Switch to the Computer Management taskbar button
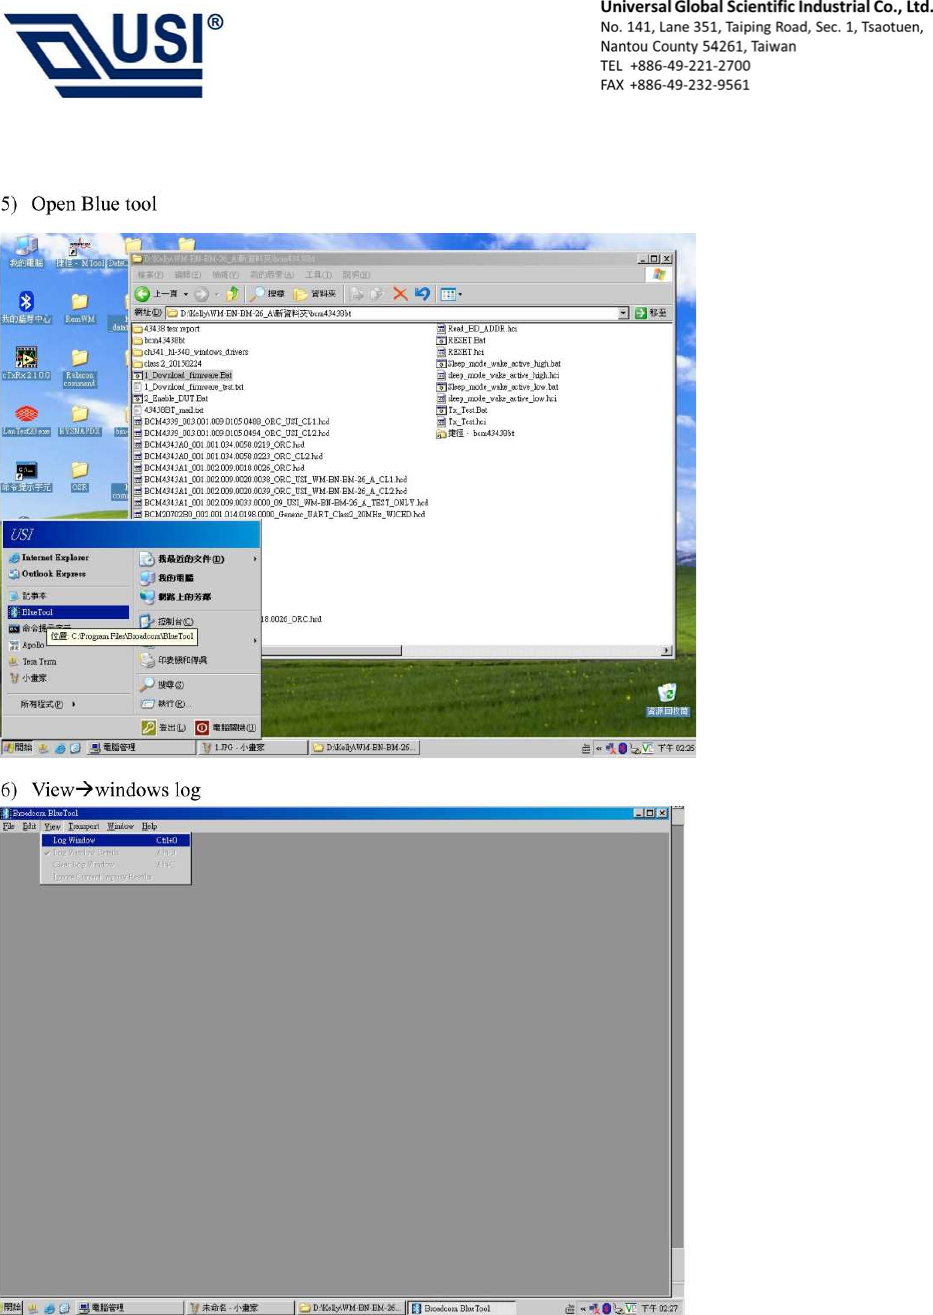Screen dimensions: 933x1315 coord(141,747)
